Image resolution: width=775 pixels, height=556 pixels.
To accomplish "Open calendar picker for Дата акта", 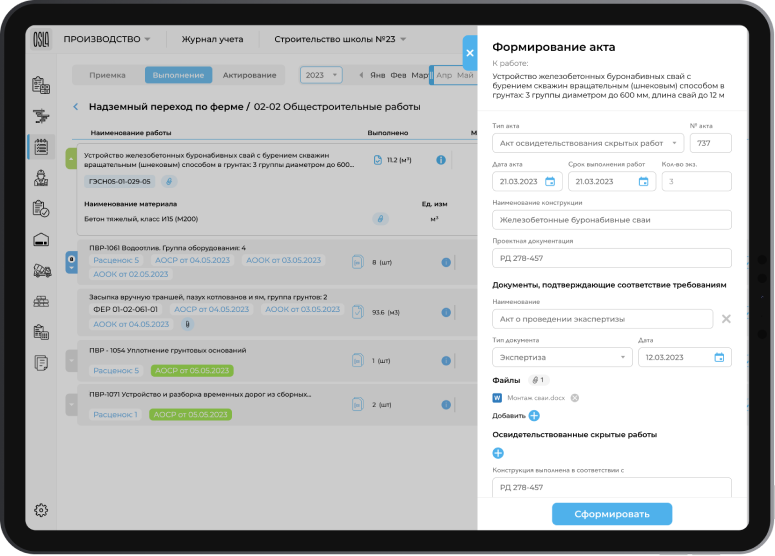I will pyautogui.click(x=550, y=181).
